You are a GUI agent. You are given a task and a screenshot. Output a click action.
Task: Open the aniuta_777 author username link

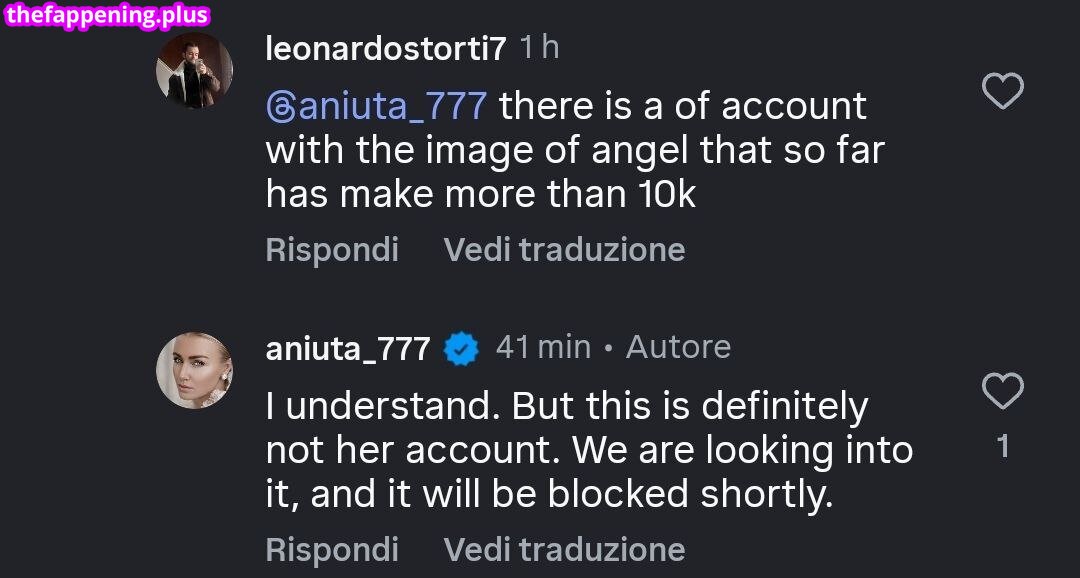[347, 348]
